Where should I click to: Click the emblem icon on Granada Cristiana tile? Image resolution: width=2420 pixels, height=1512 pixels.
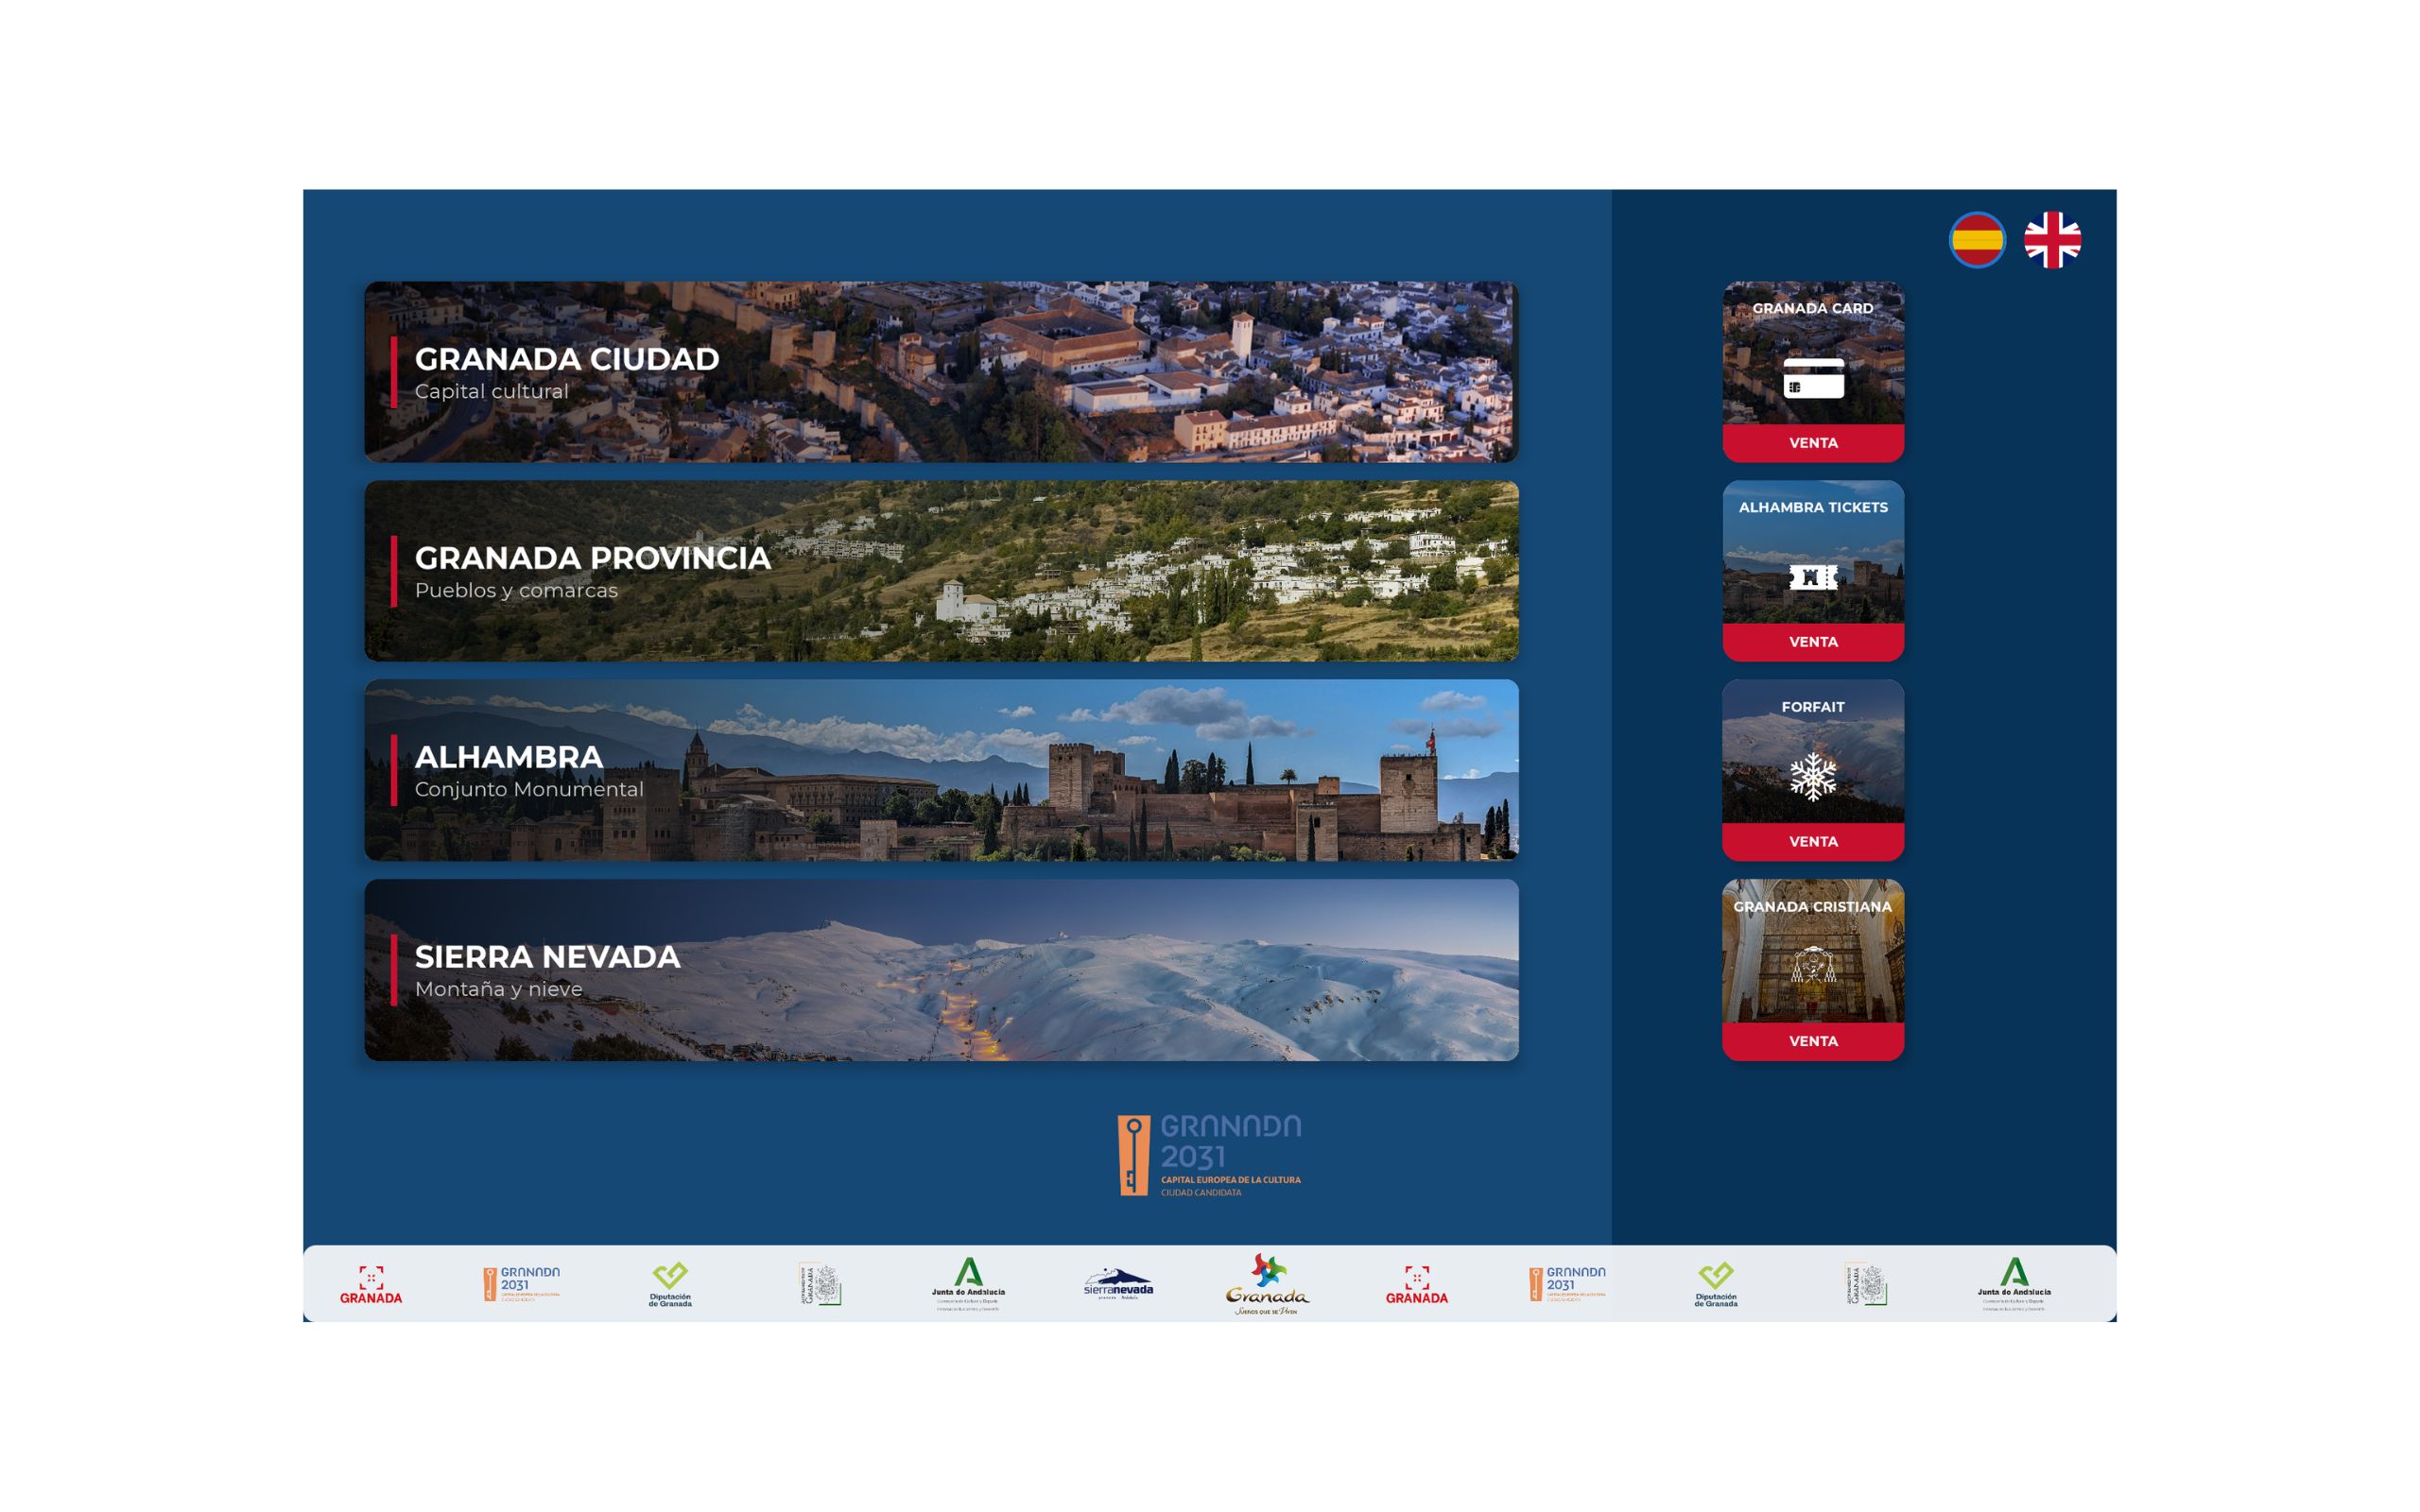click(x=1813, y=966)
